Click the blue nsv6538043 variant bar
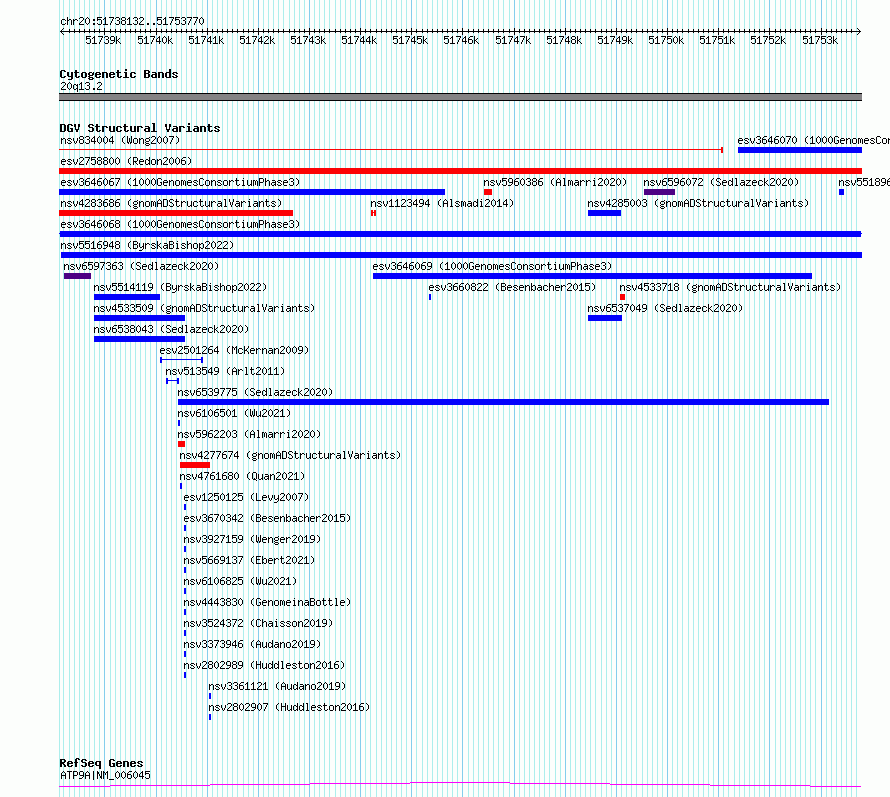The width and height of the screenshot is (890, 797). (x=140, y=339)
